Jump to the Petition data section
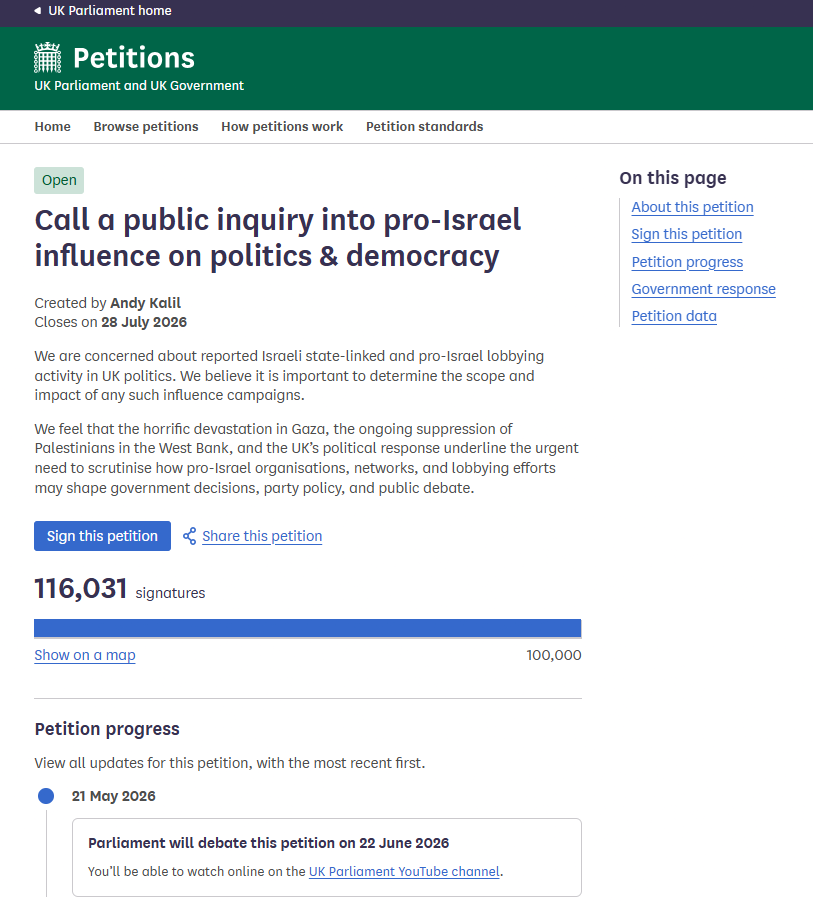Image resolution: width=813 pixels, height=903 pixels. click(x=674, y=316)
